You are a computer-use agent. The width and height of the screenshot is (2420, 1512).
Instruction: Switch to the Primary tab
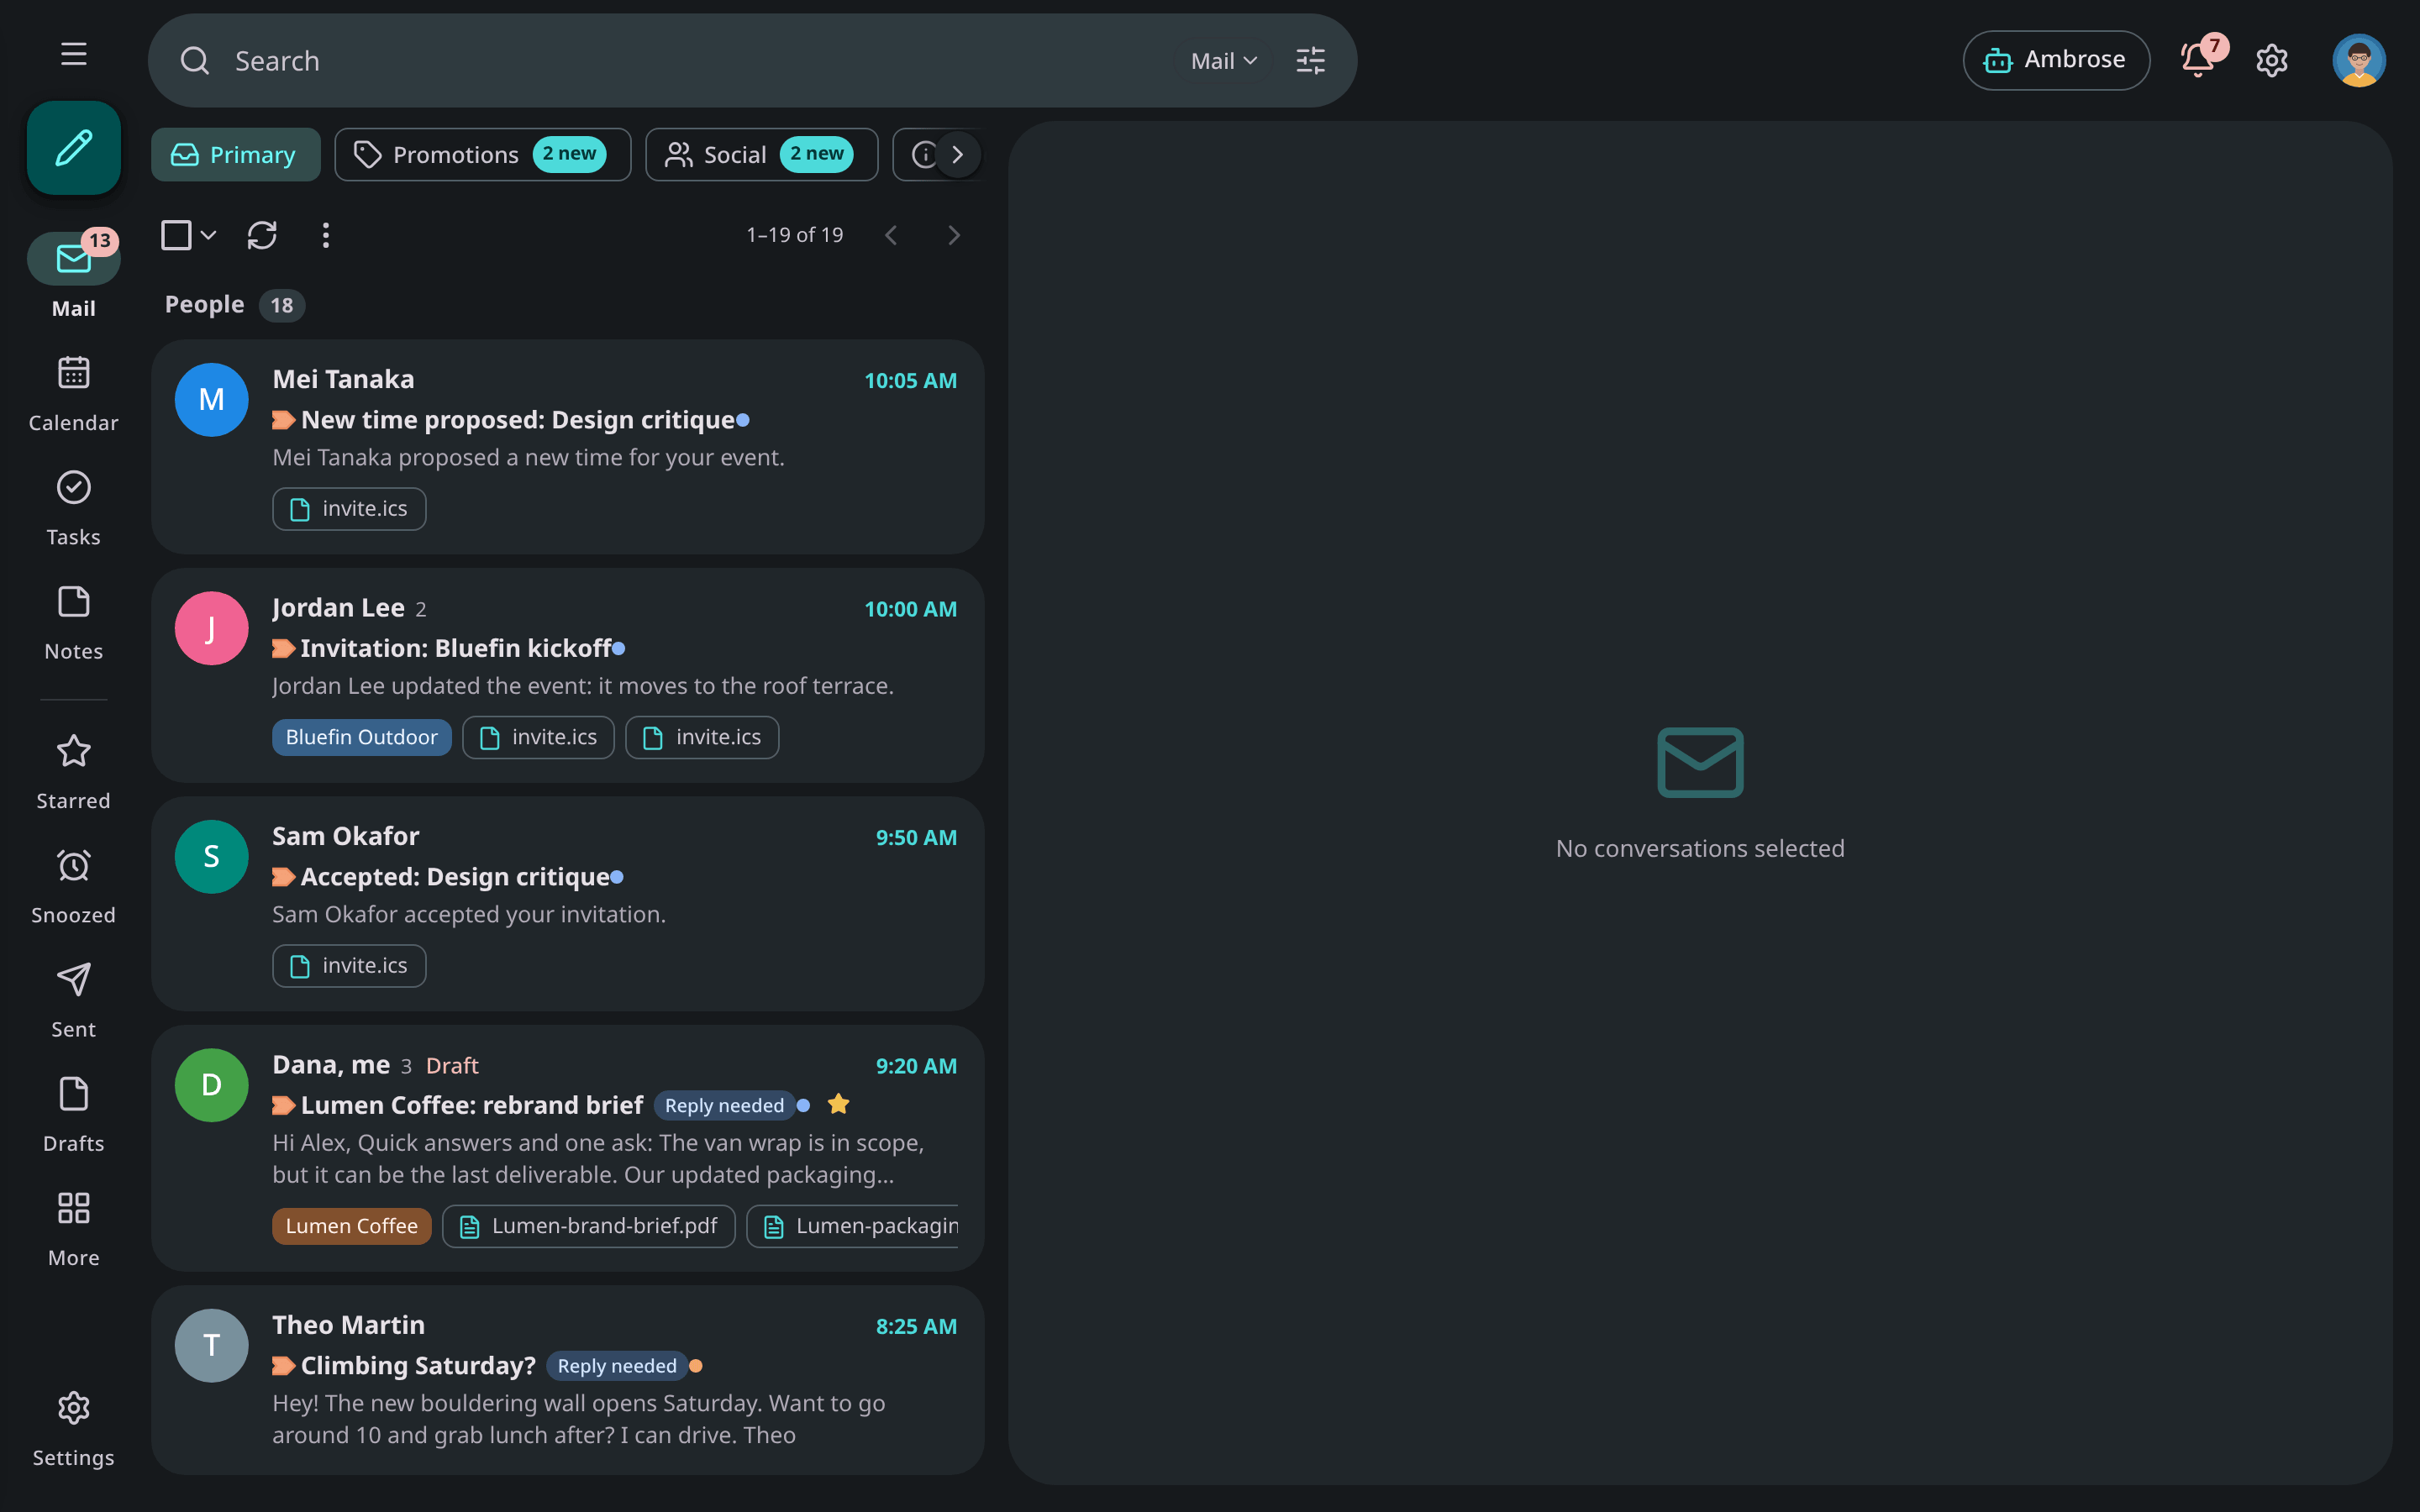[236, 155]
